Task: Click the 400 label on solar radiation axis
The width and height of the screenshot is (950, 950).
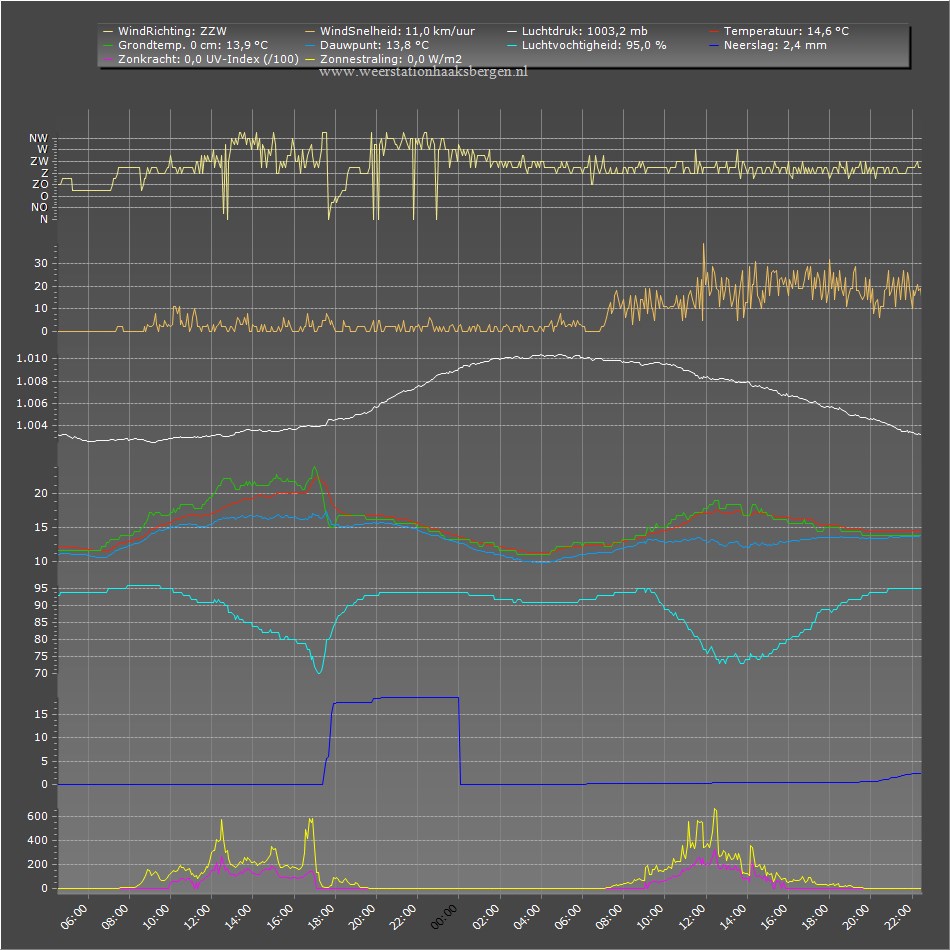Action: (37, 840)
